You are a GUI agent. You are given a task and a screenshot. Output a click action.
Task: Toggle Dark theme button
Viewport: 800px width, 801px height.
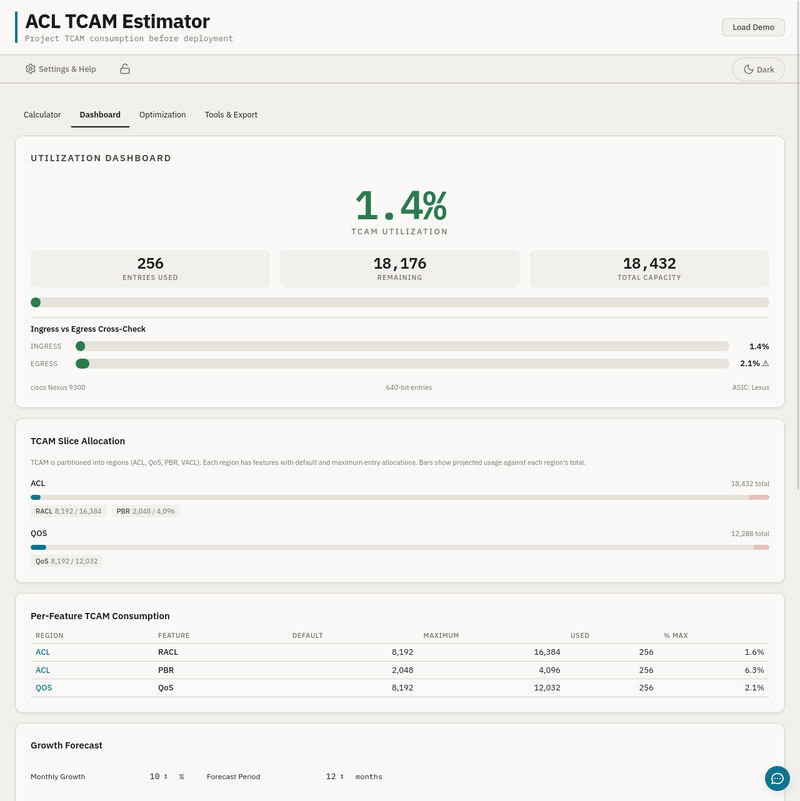tap(758, 69)
